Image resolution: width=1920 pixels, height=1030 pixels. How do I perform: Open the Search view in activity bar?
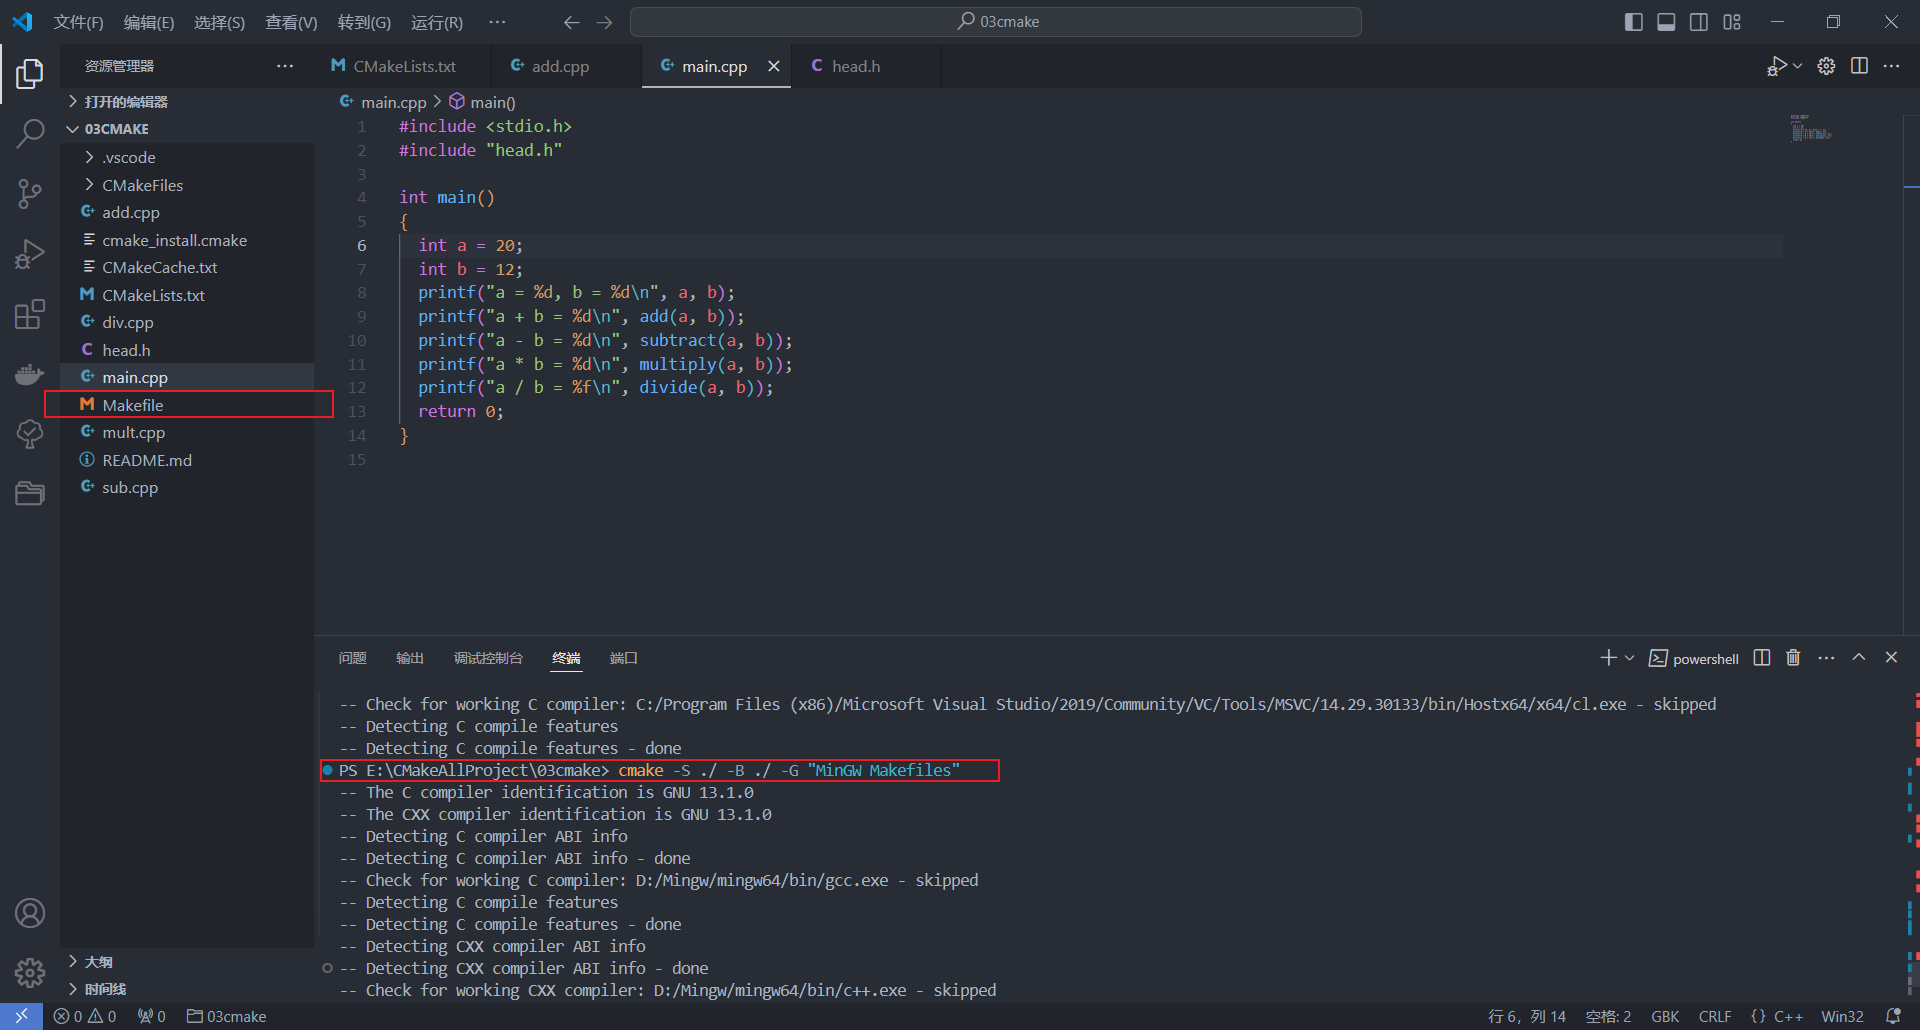(30, 133)
